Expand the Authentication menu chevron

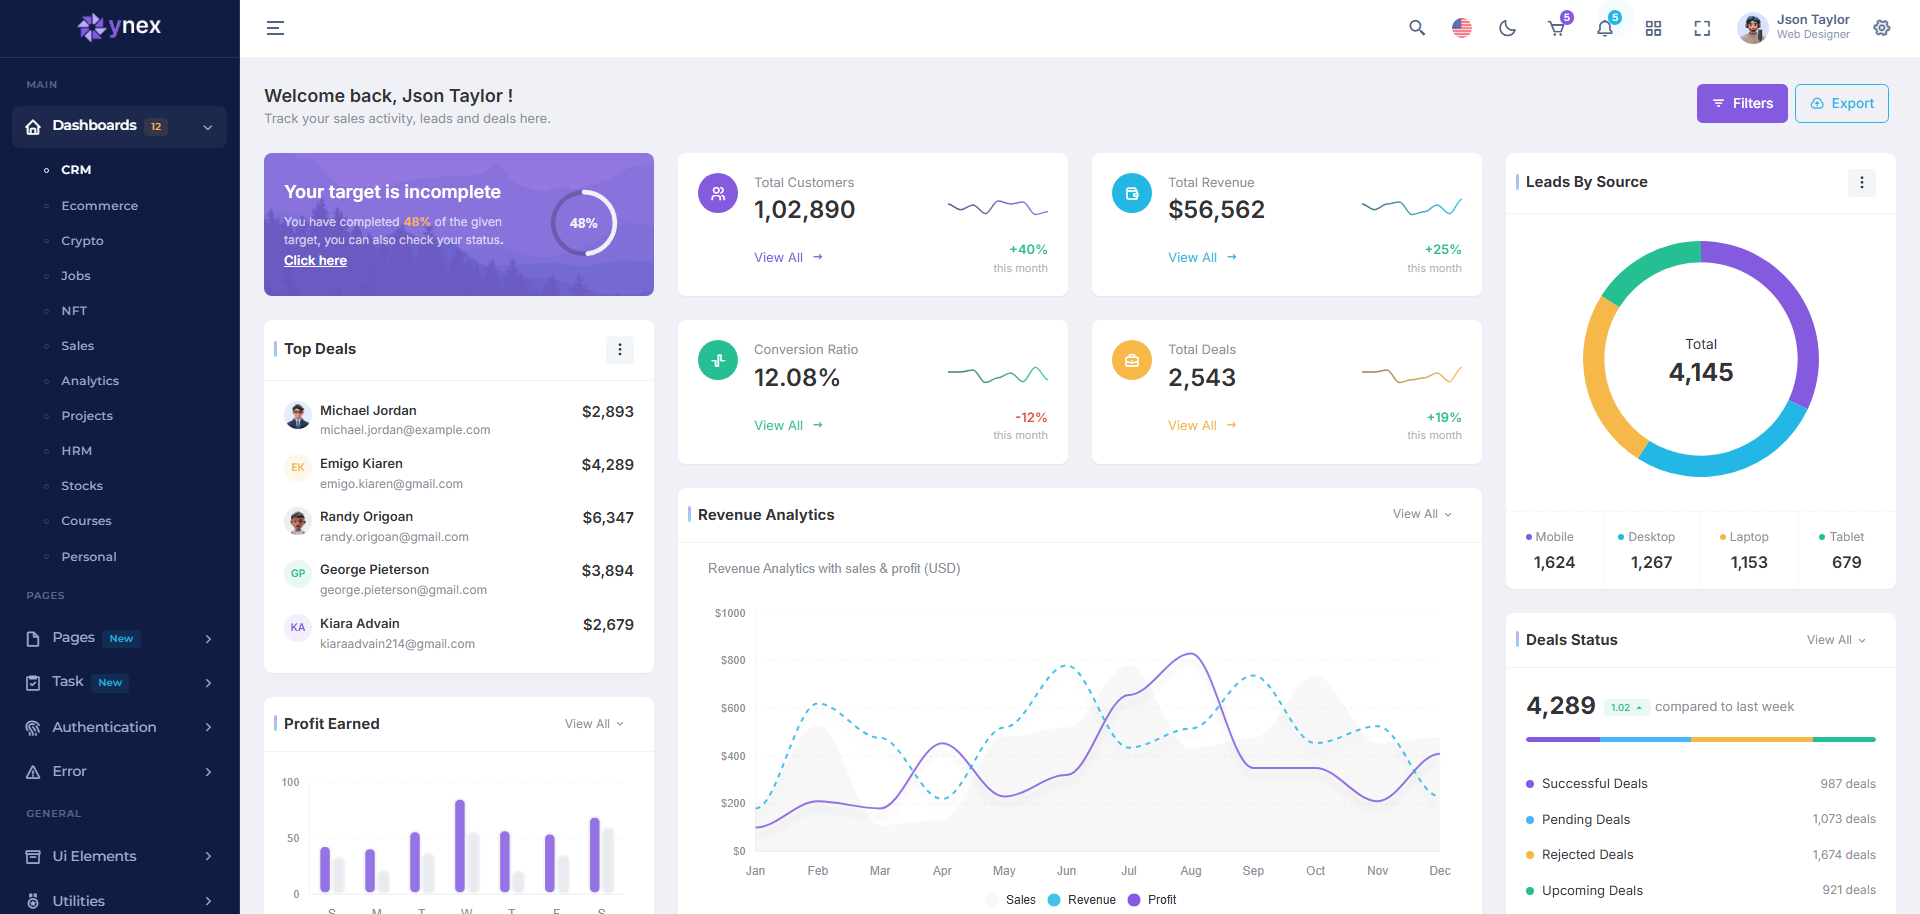click(x=208, y=727)
